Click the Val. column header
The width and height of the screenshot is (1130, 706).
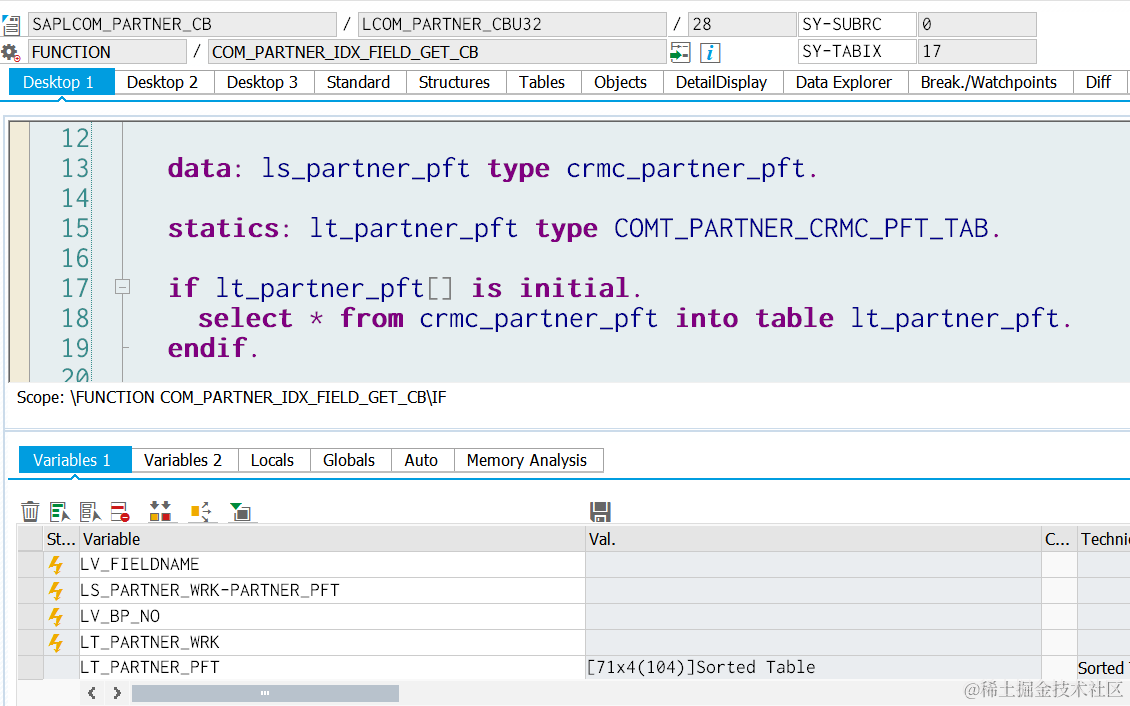point(814,539)
